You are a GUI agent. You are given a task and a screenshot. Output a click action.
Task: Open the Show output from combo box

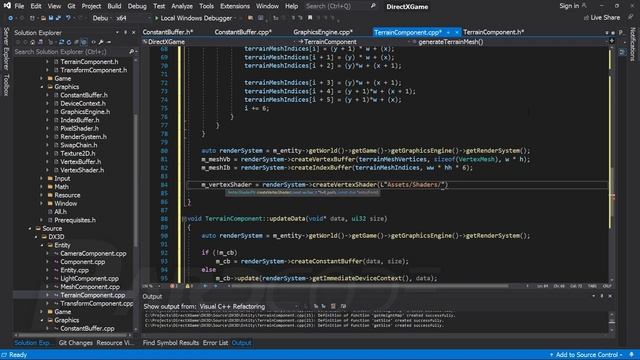pos(249,307)
